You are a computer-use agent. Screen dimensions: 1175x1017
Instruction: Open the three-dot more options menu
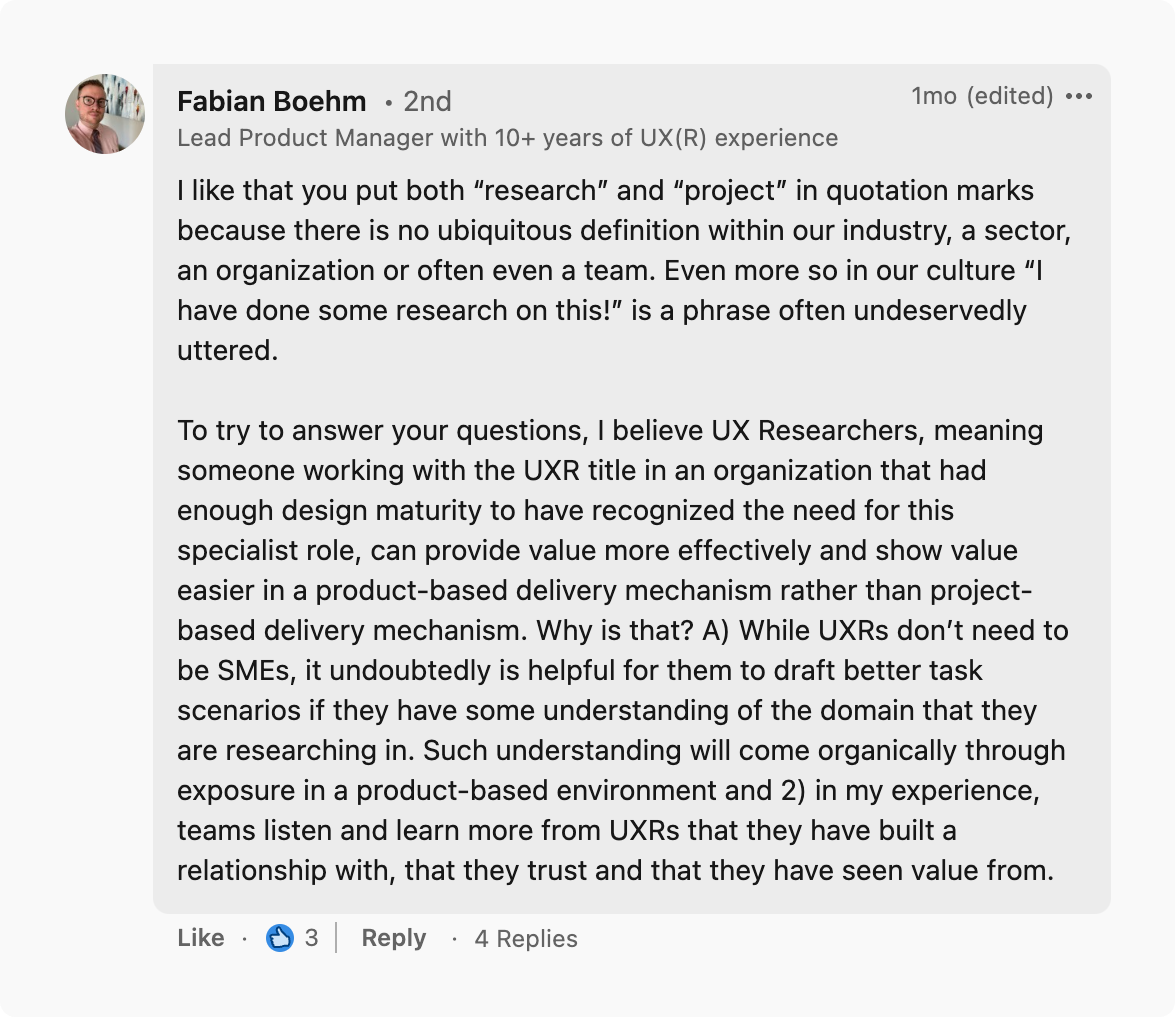coord(1079,96)
